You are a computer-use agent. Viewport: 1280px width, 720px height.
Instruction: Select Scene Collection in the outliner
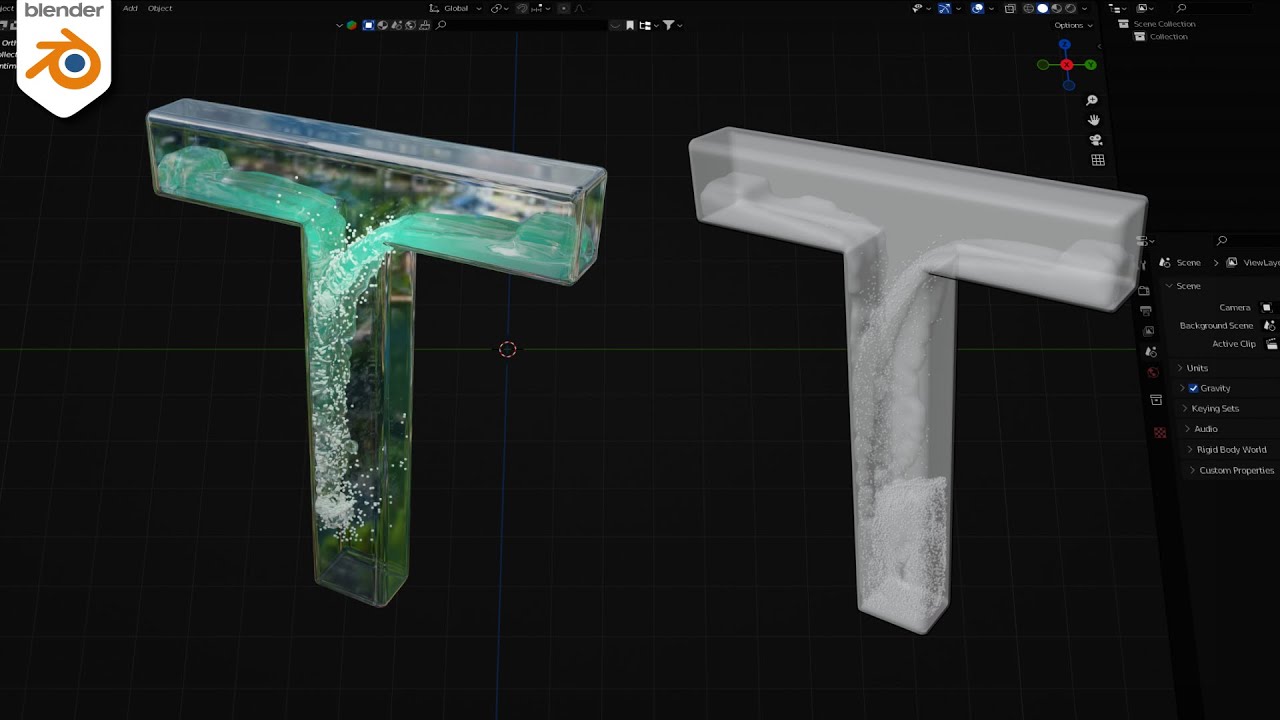coord(1163,24)
